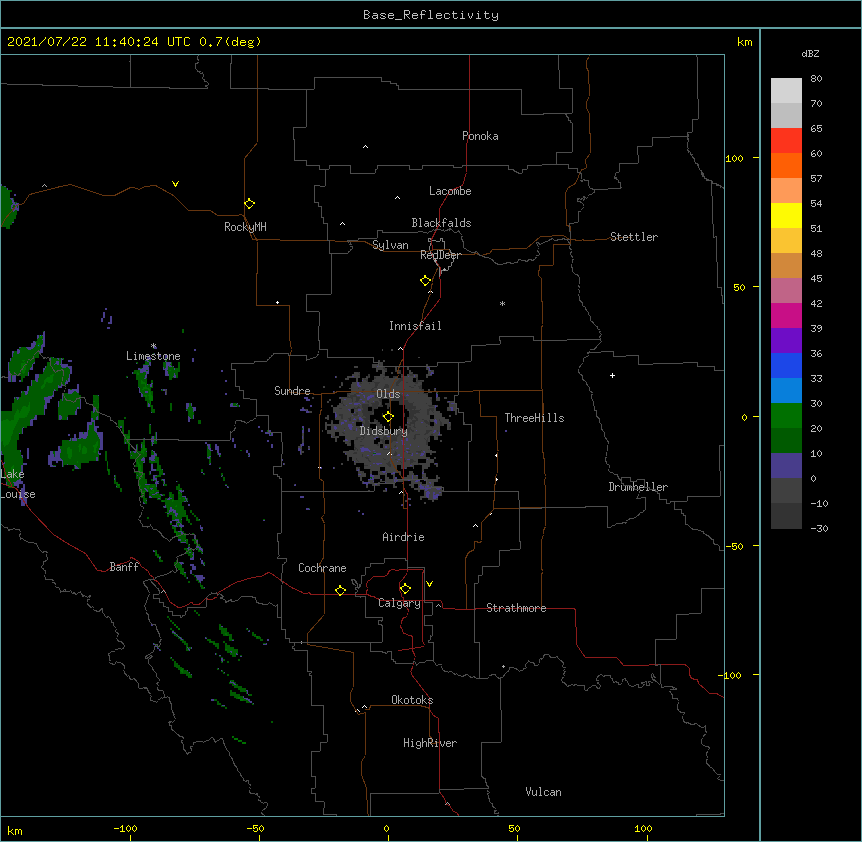The height and width of the screenshot is (842, 862).
Task: Click the red 60-65 dBZ legend swatch
Action: coord(786,141)
